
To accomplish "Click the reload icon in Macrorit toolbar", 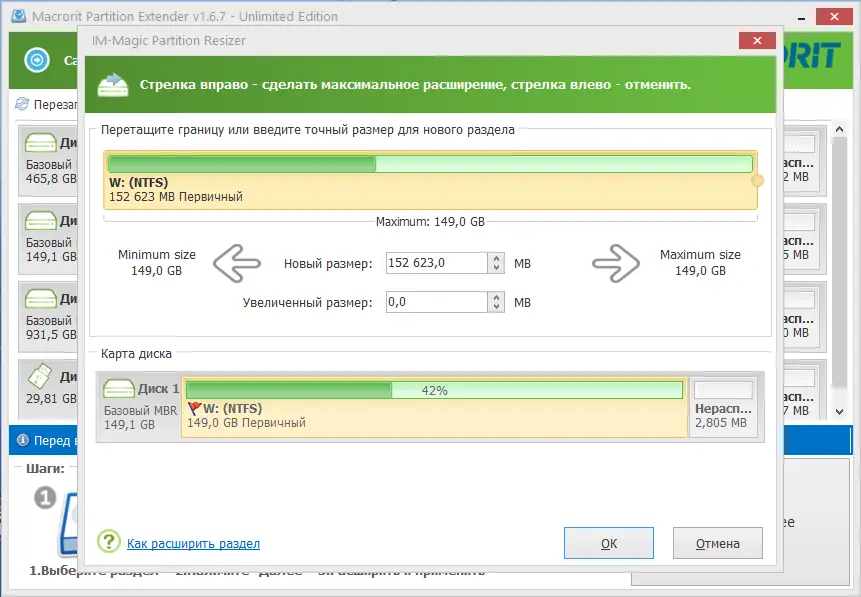I will 22,104.
